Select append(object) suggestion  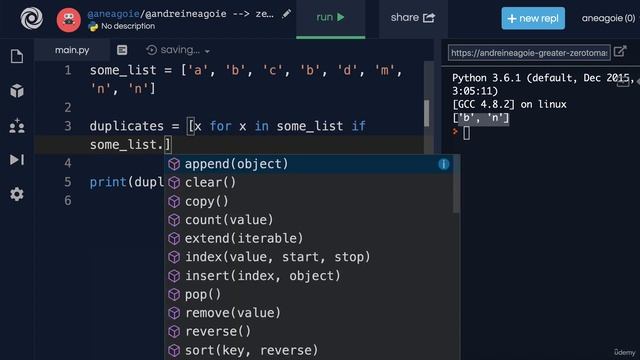(x=309, y=164)
